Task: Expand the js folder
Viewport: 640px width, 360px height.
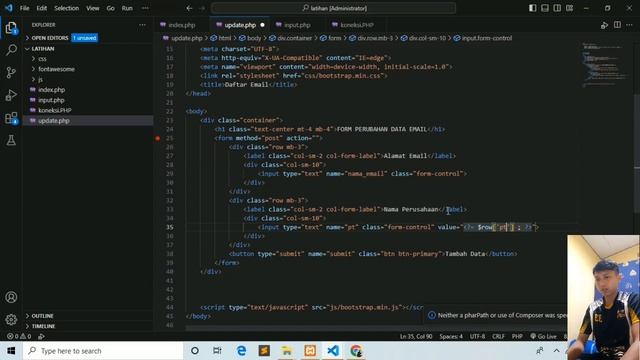Action: tap(88, 80)
